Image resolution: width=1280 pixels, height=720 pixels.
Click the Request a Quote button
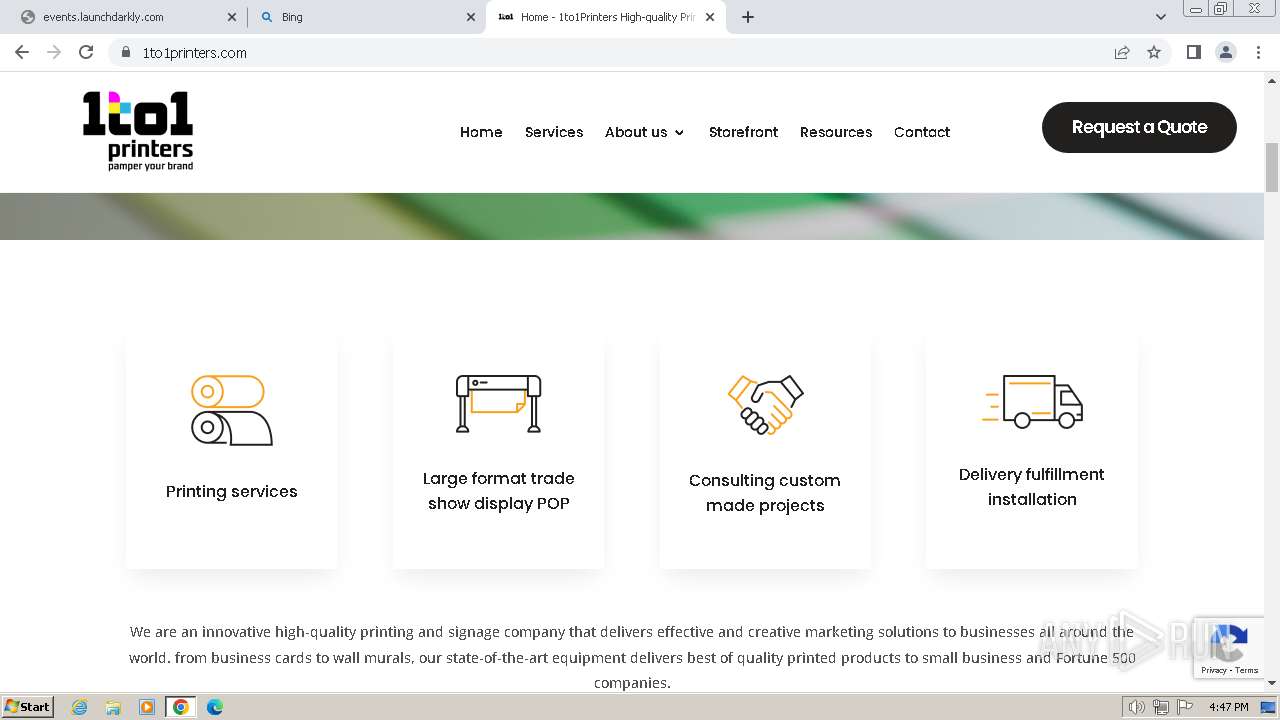[x=1139, y=127]
